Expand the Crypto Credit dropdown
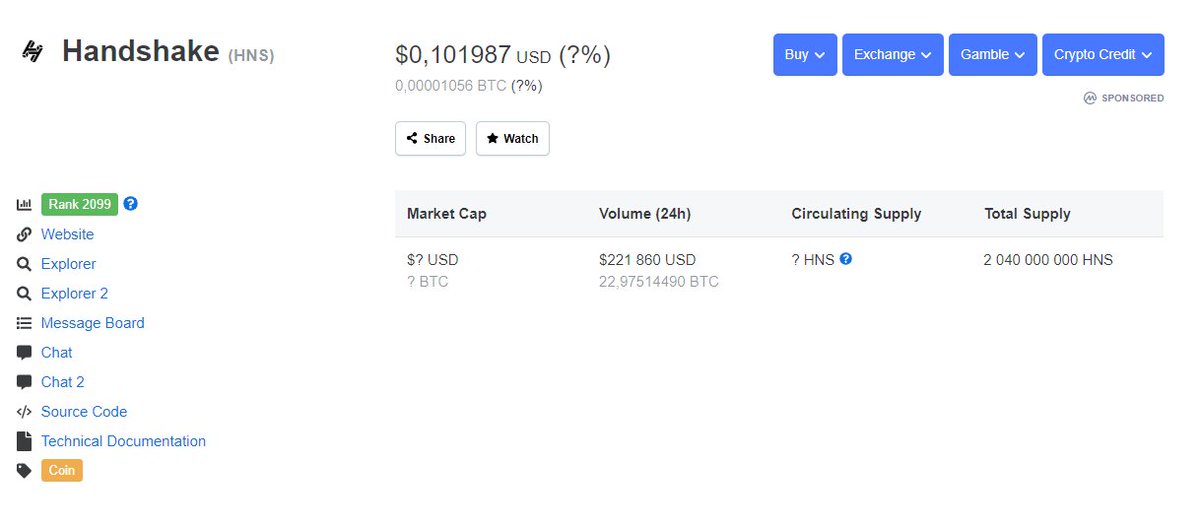 [1103, 54]
